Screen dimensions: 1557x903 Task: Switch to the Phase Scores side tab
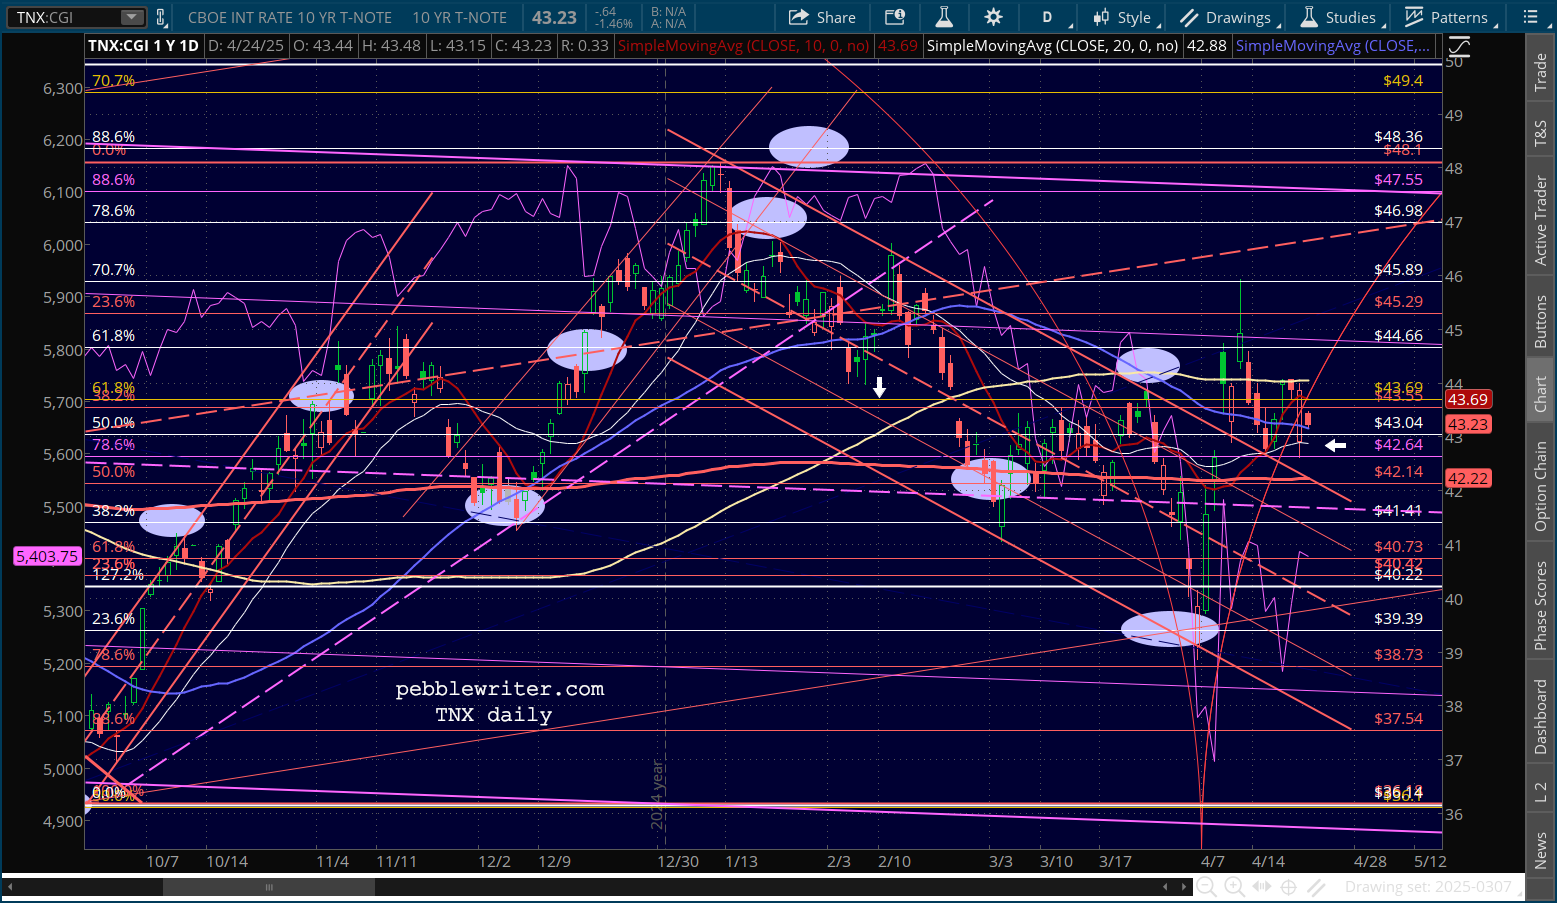tap(1541, 605)
